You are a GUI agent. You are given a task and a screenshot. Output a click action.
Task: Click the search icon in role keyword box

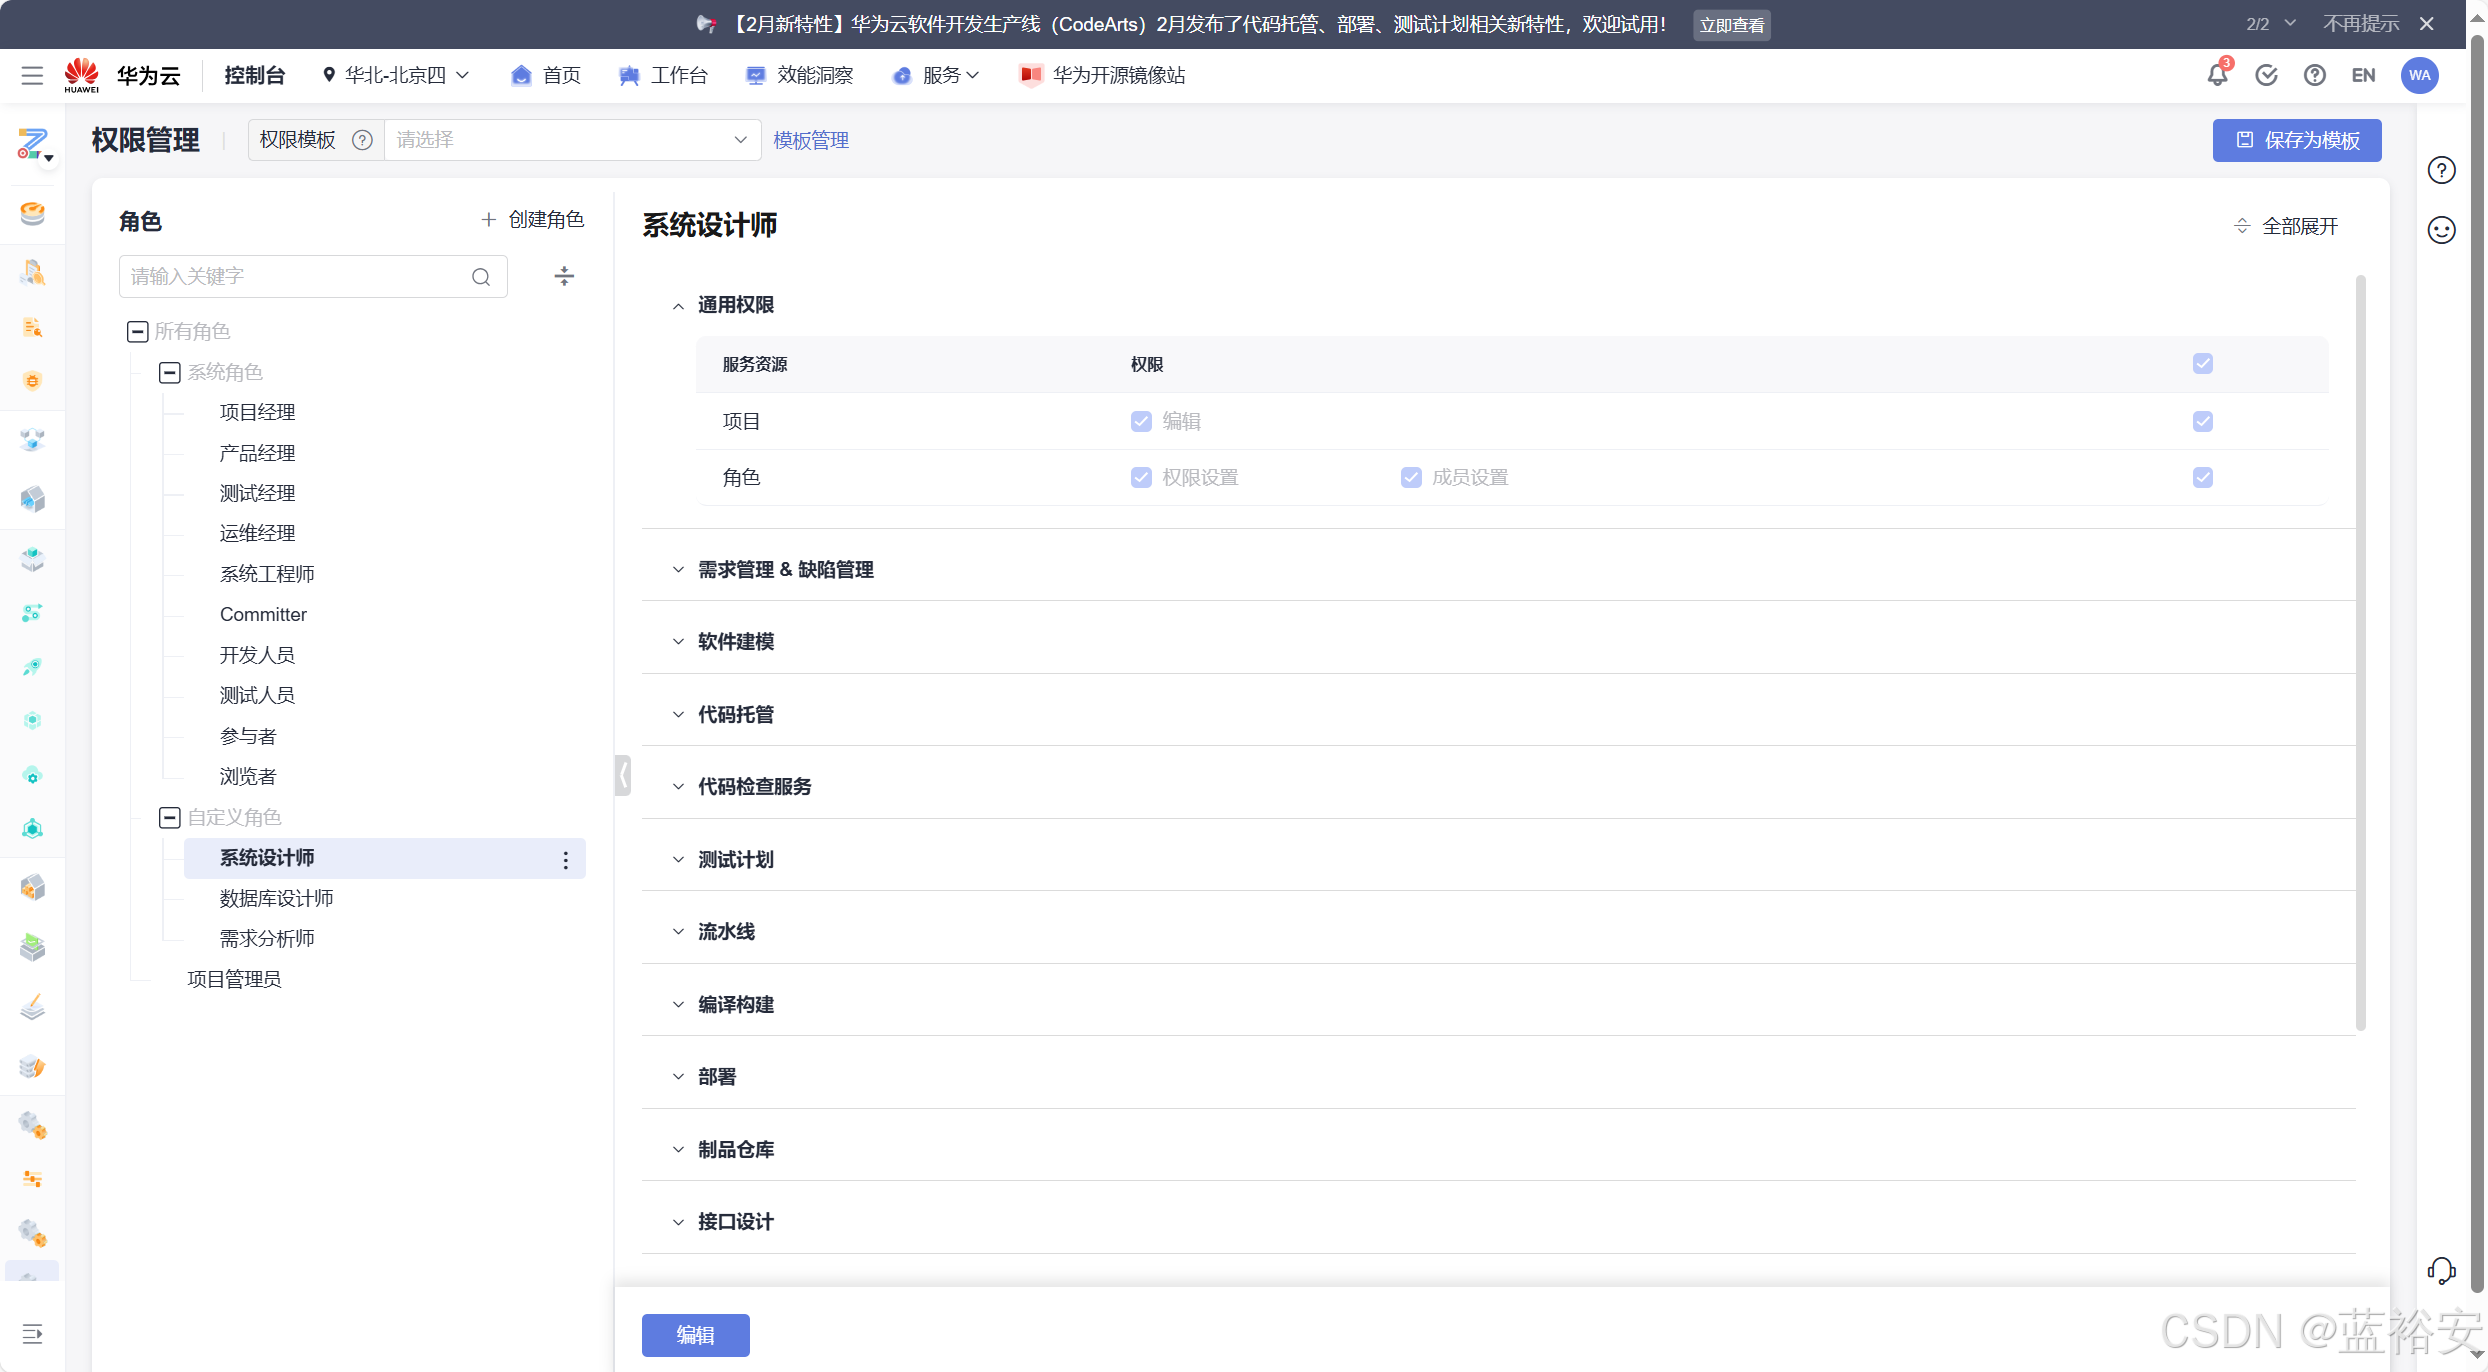[481, 277]
